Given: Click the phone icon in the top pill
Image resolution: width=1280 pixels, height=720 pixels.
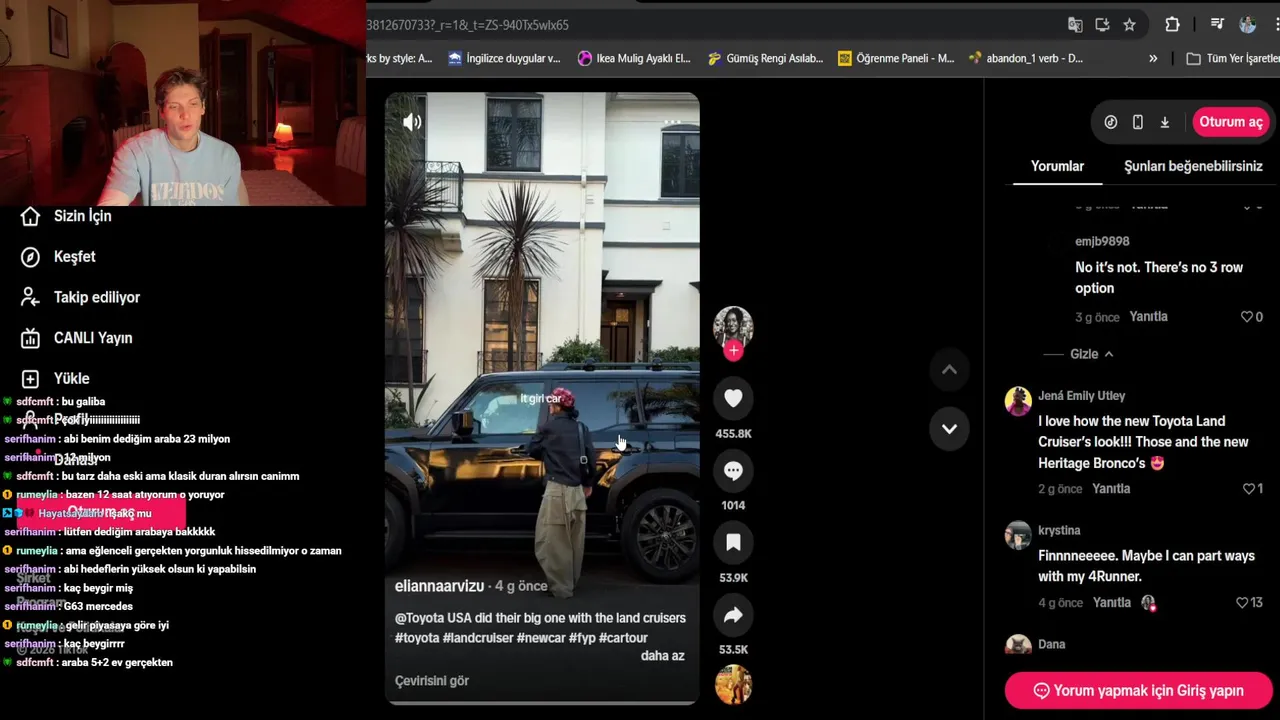Looking at the screenshot, I should [1138, 122].
